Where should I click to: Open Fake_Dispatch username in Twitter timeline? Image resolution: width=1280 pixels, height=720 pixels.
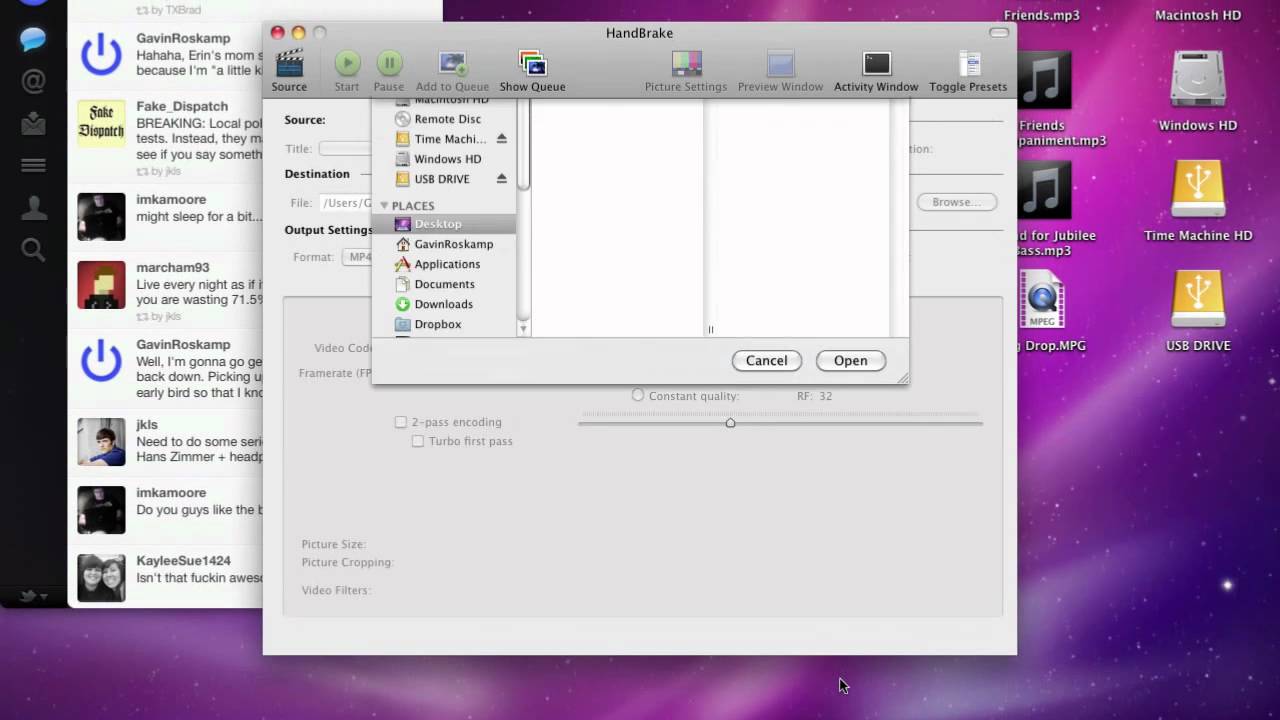(x=182, y=106)
